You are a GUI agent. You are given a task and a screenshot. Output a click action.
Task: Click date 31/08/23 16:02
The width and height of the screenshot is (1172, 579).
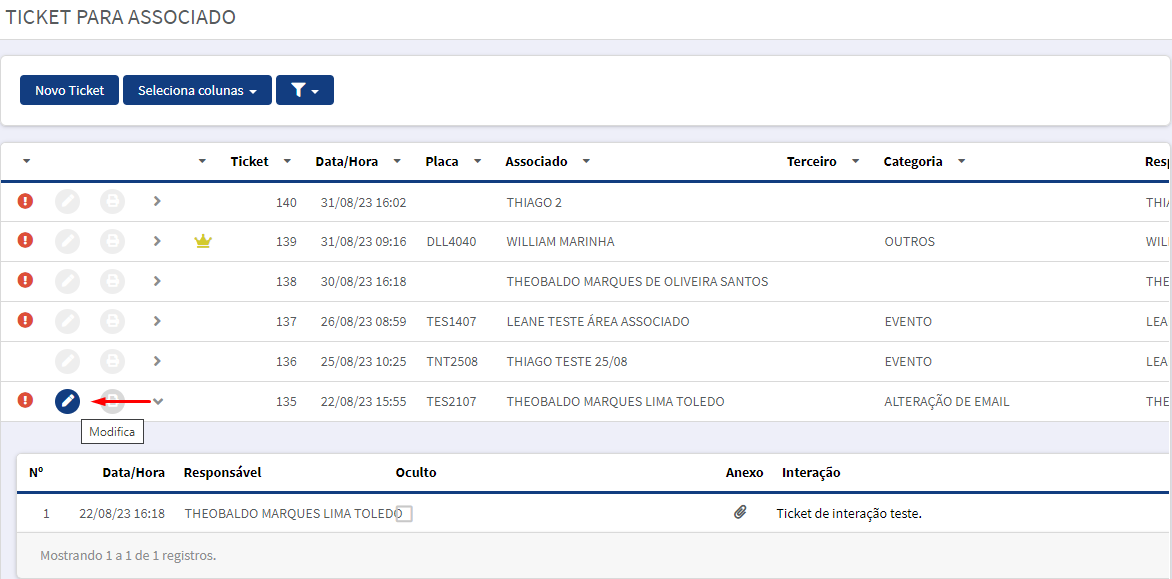tap(363, 202)
